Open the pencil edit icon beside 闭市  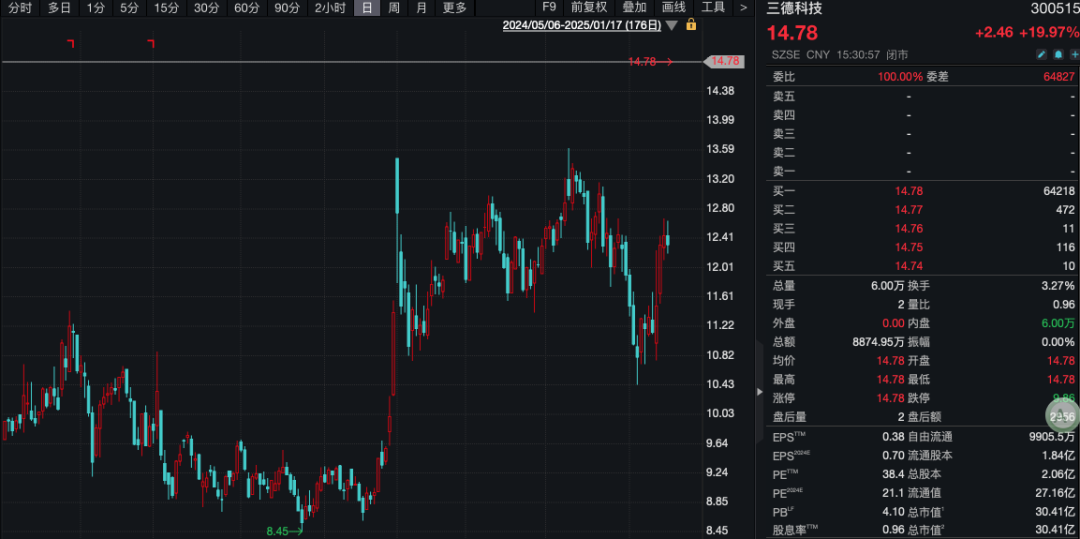point(1041,54)
